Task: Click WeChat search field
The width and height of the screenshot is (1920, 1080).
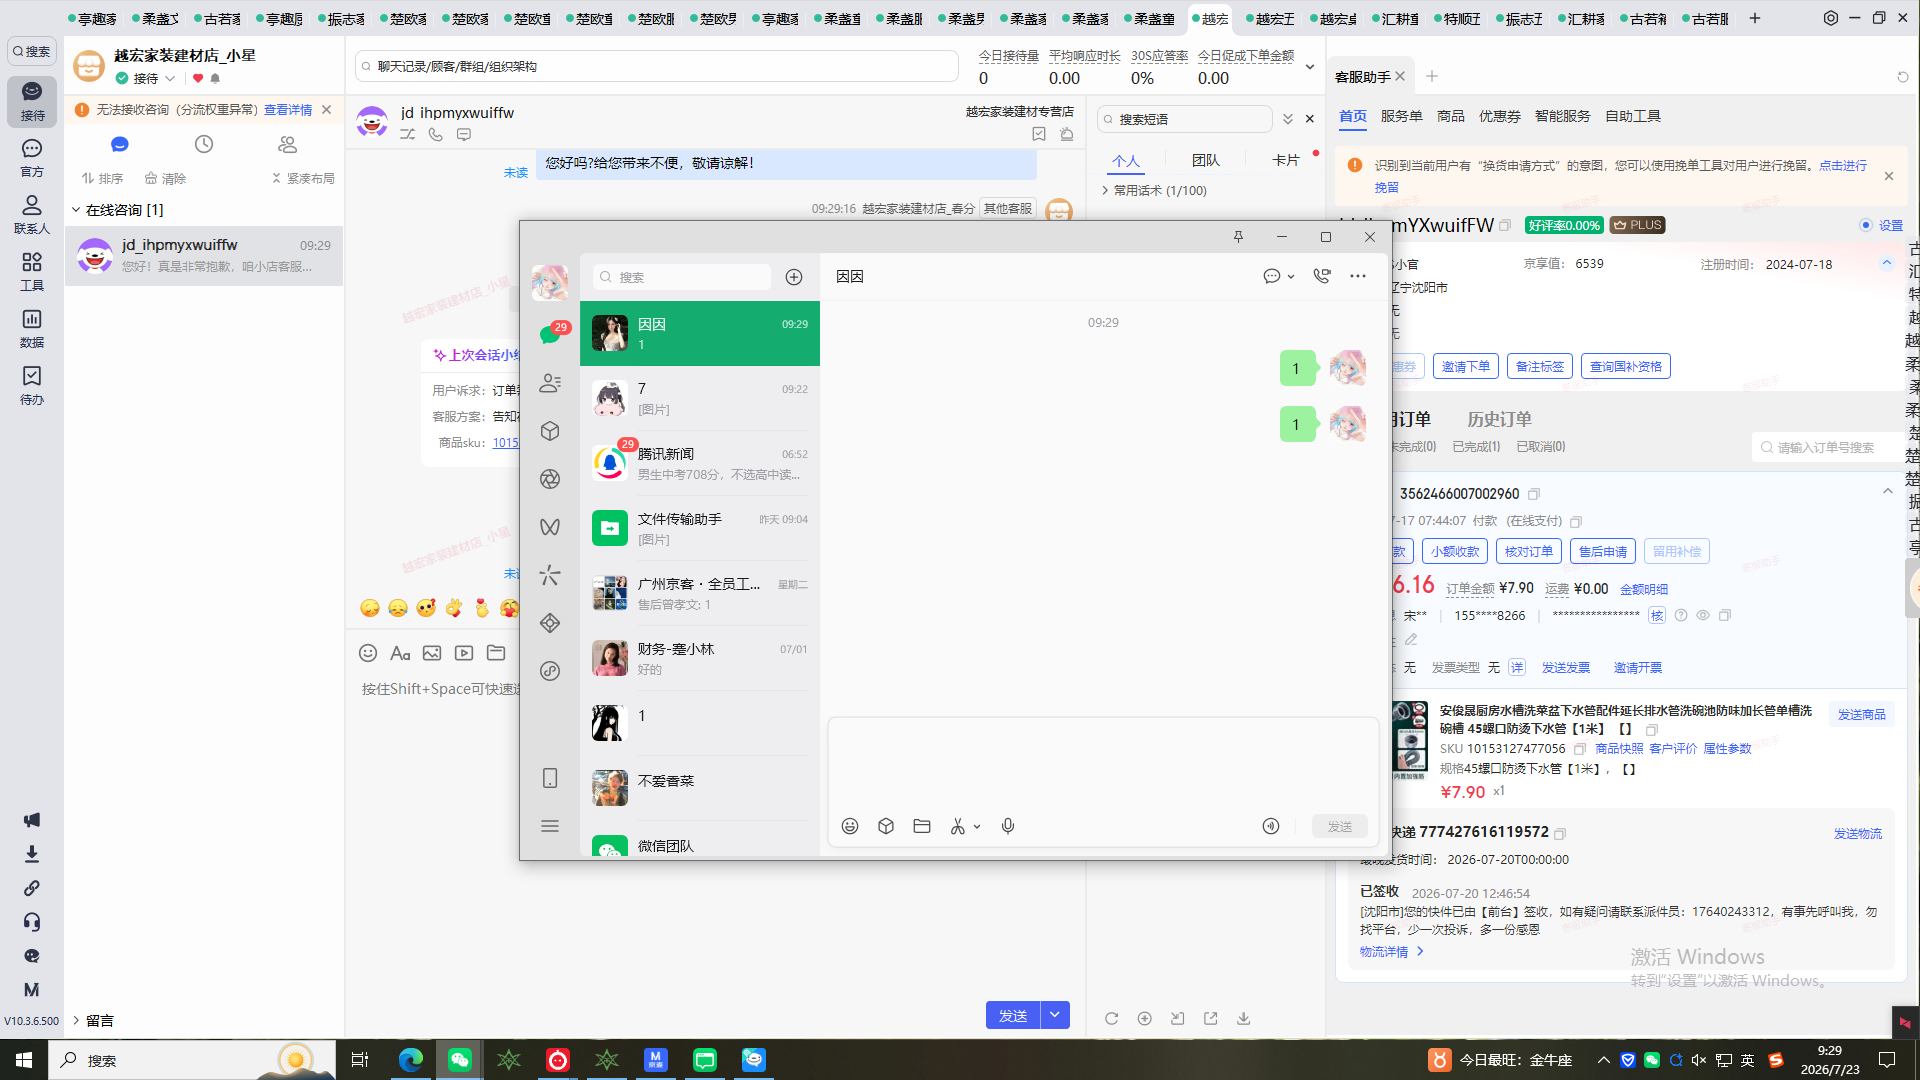Action: tap(682, 277)
